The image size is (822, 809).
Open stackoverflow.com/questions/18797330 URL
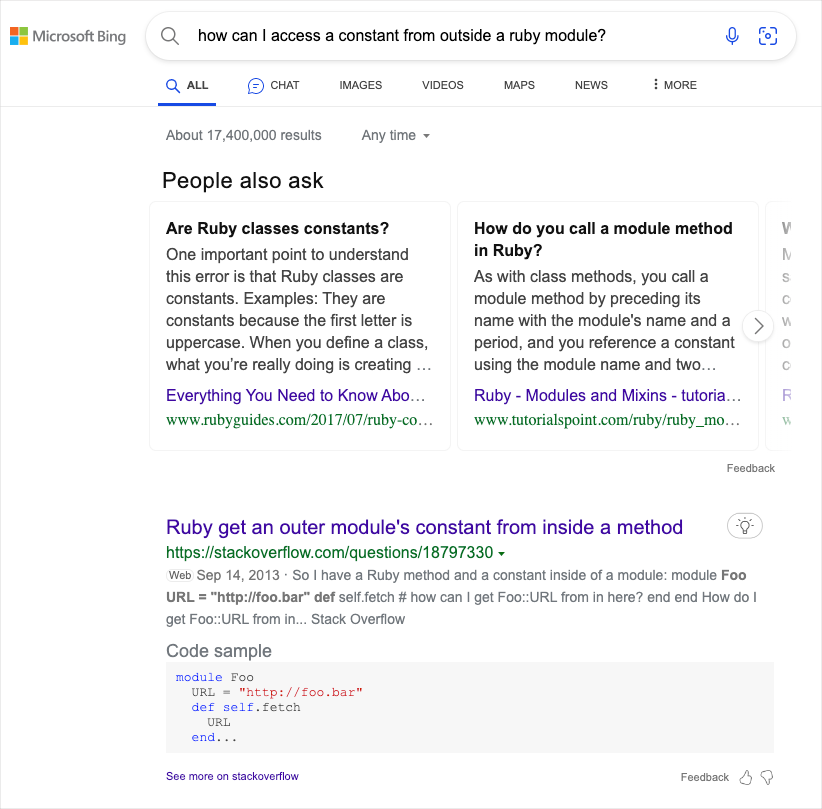[330, 553]
